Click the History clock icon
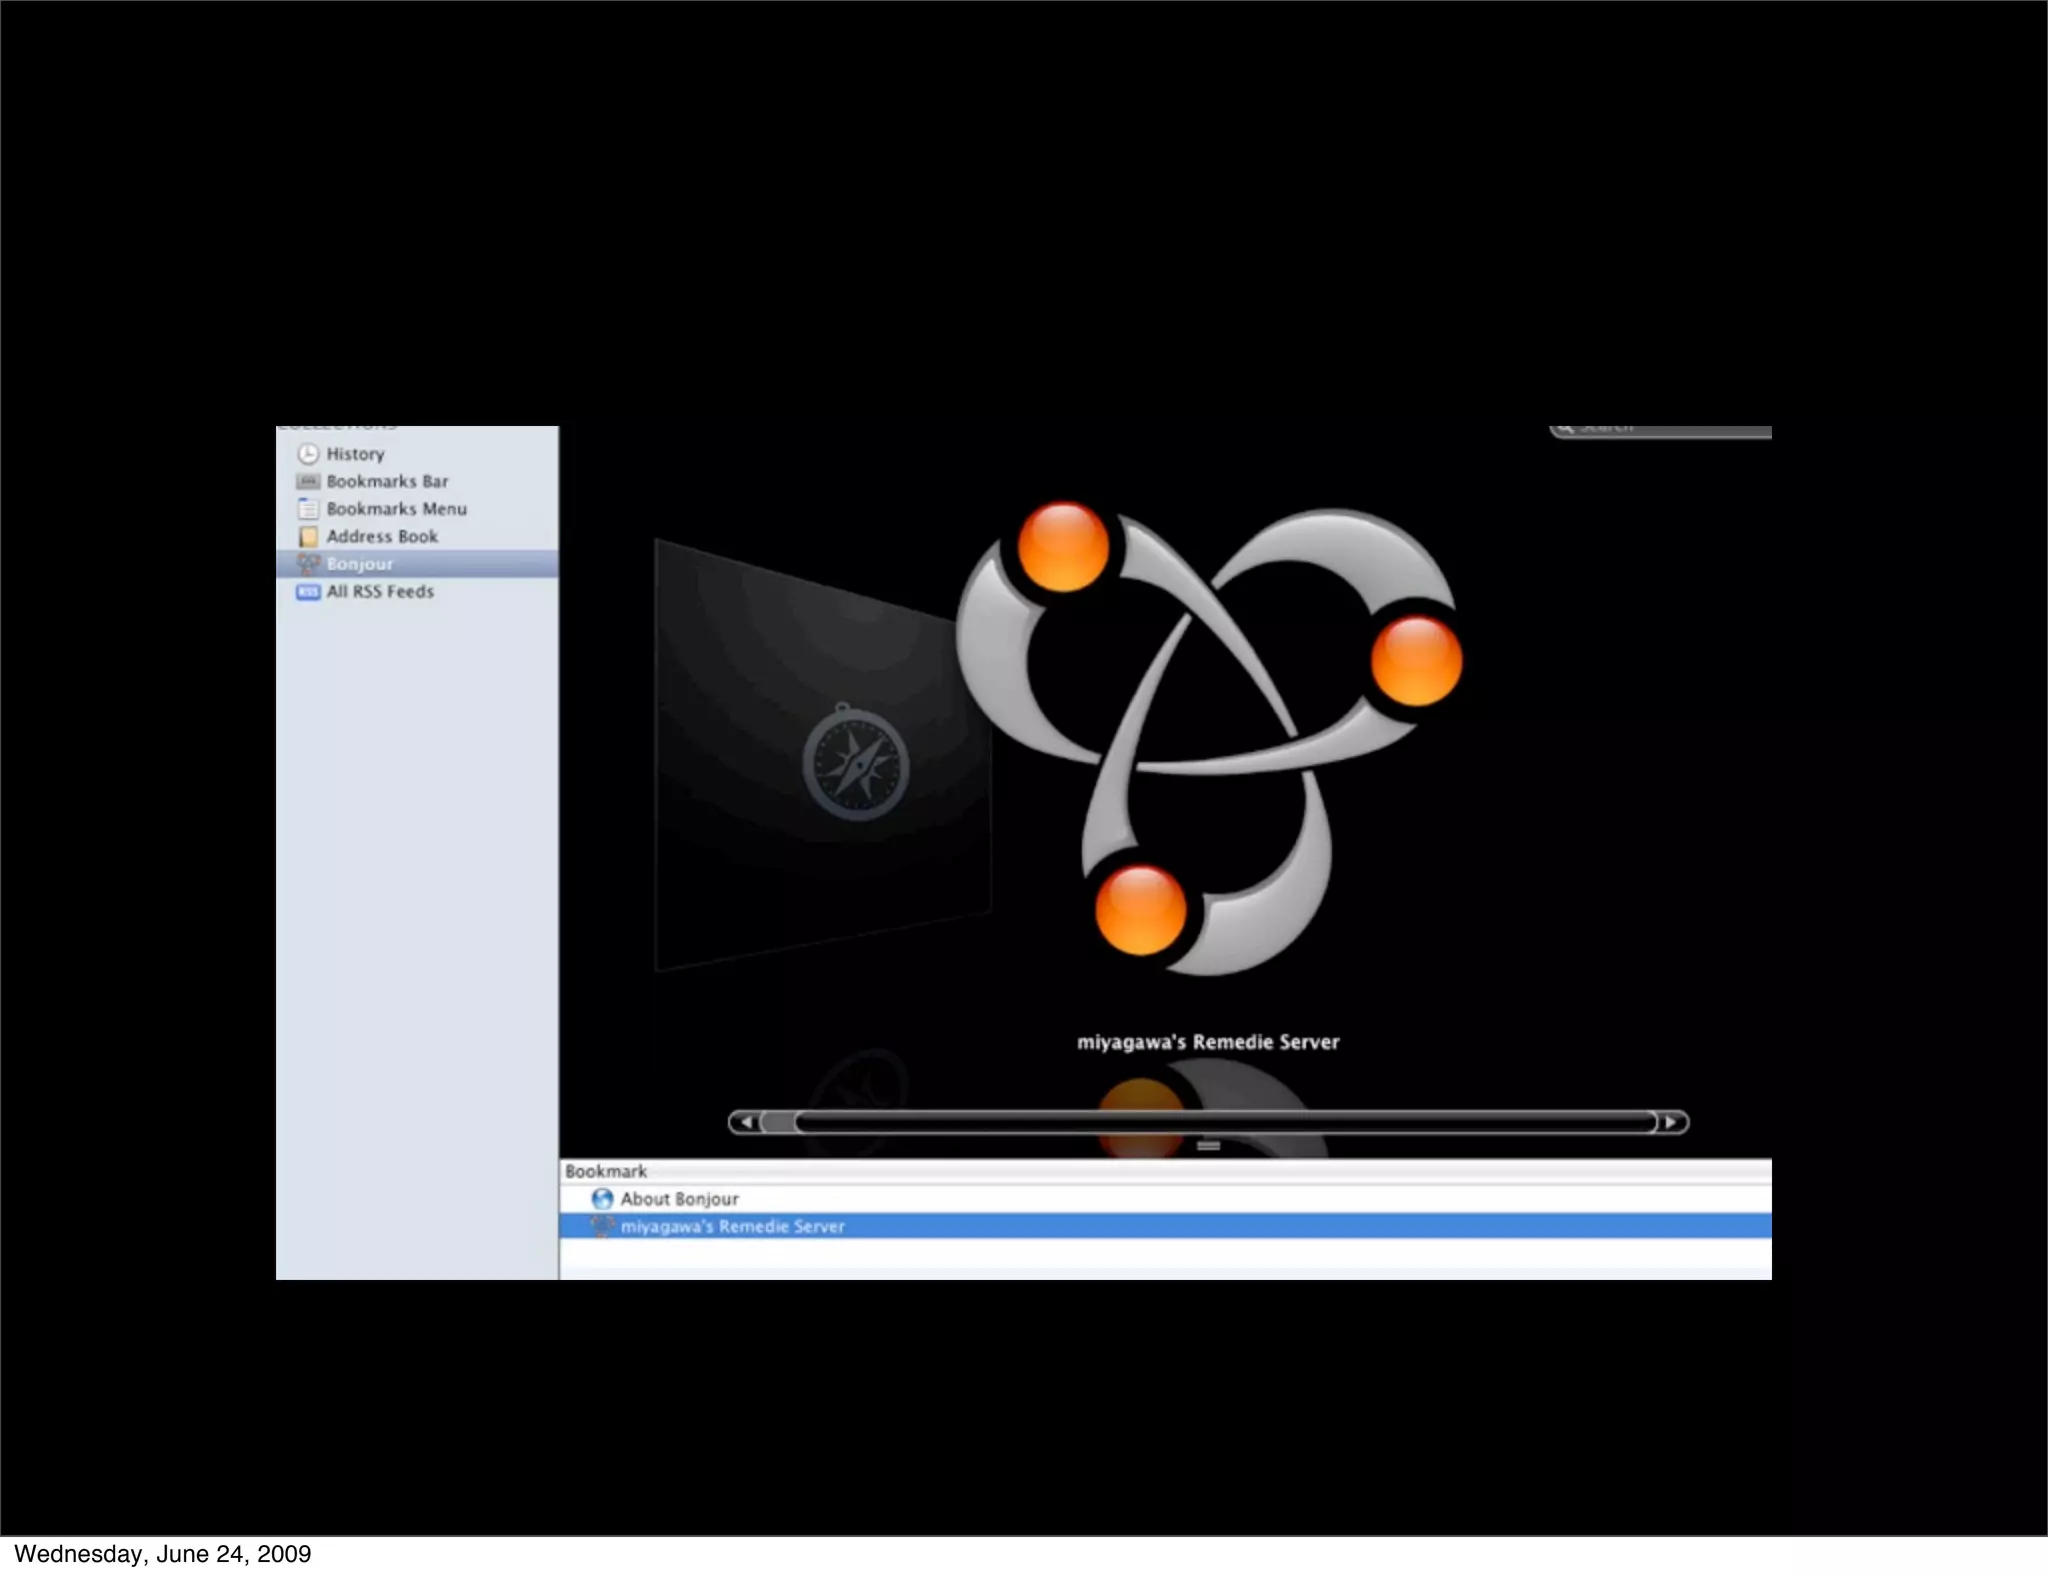The height and width of the screenshot is (1576, 2048). tap(308, 454)
